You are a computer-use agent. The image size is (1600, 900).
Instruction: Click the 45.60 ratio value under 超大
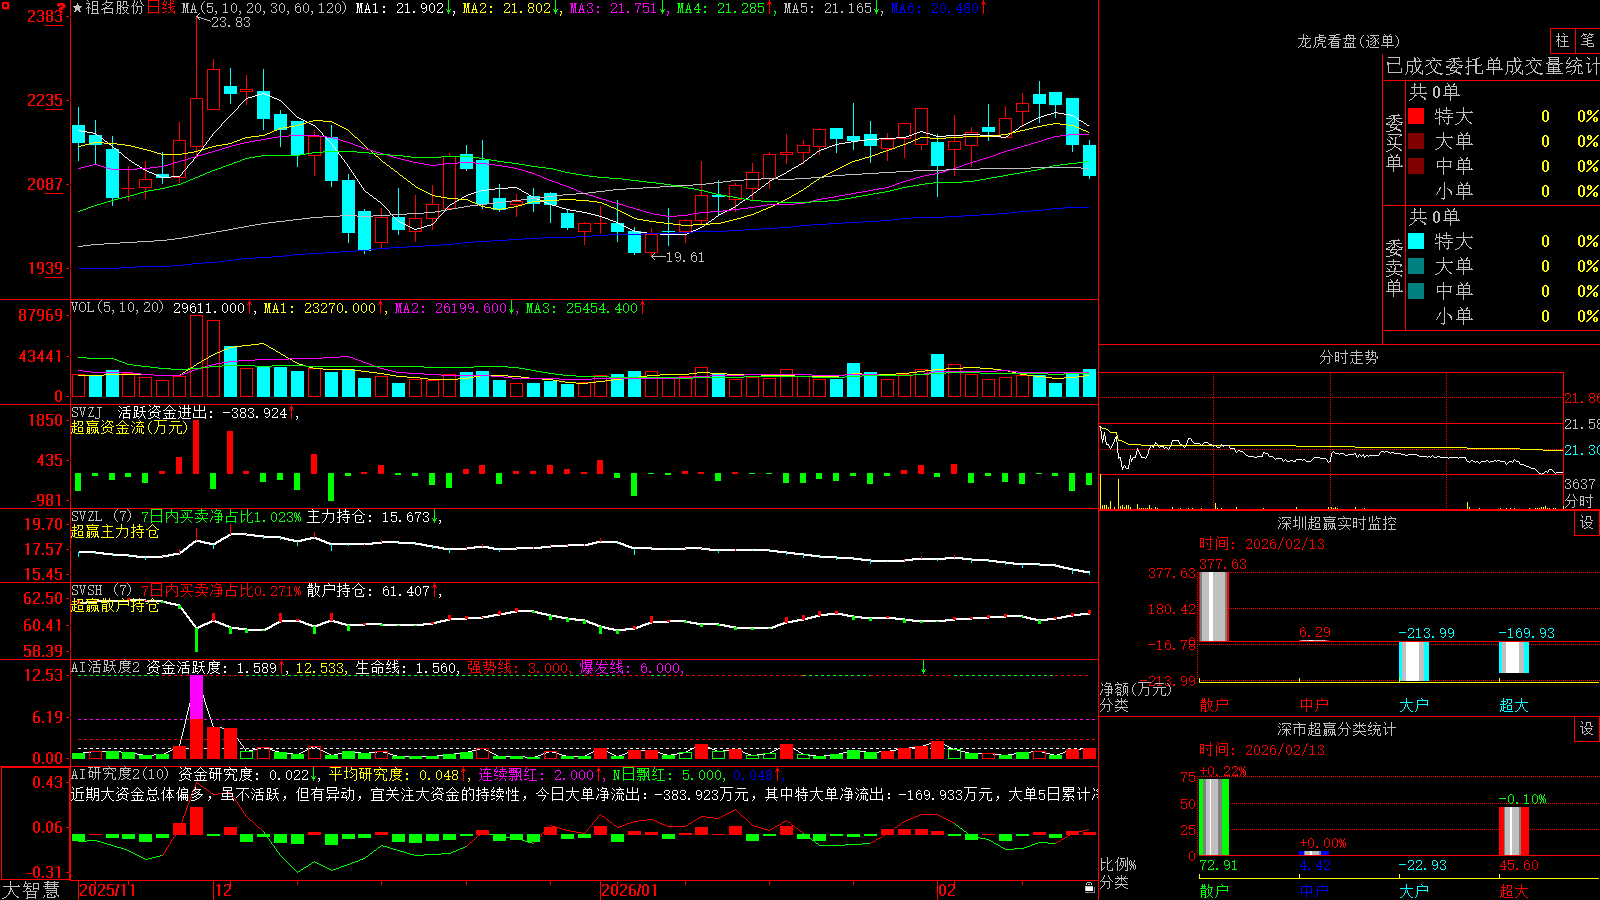(x=1519, y=865)
